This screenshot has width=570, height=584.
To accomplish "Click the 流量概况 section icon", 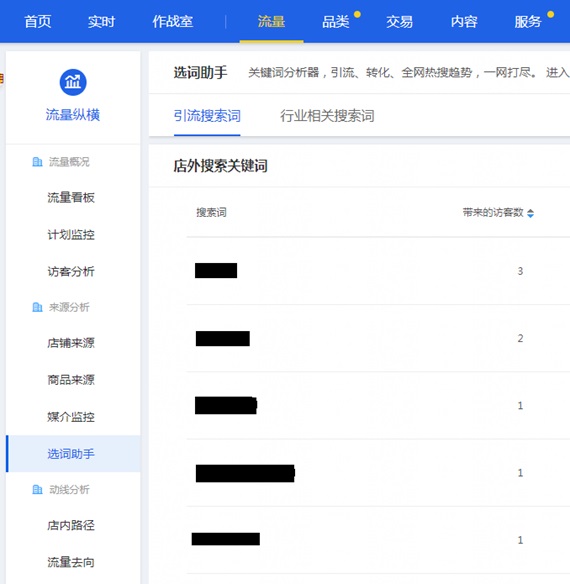I will [x=37, y=162].
